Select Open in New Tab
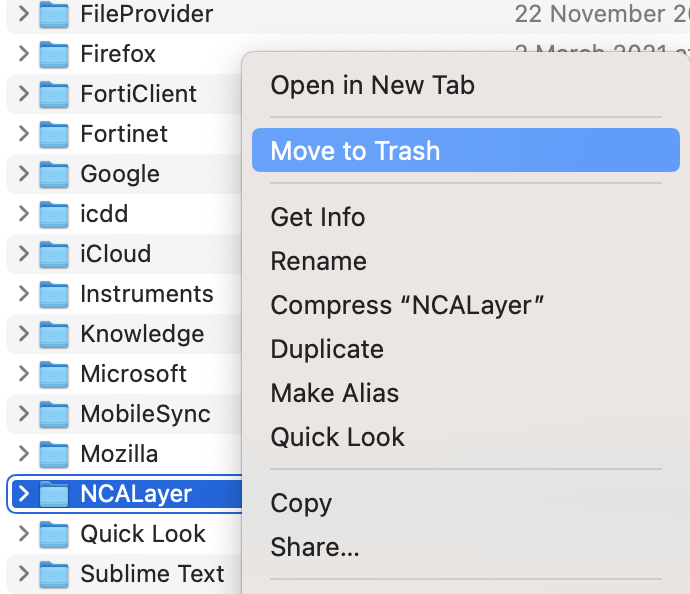690x594 pixels. 373,85
